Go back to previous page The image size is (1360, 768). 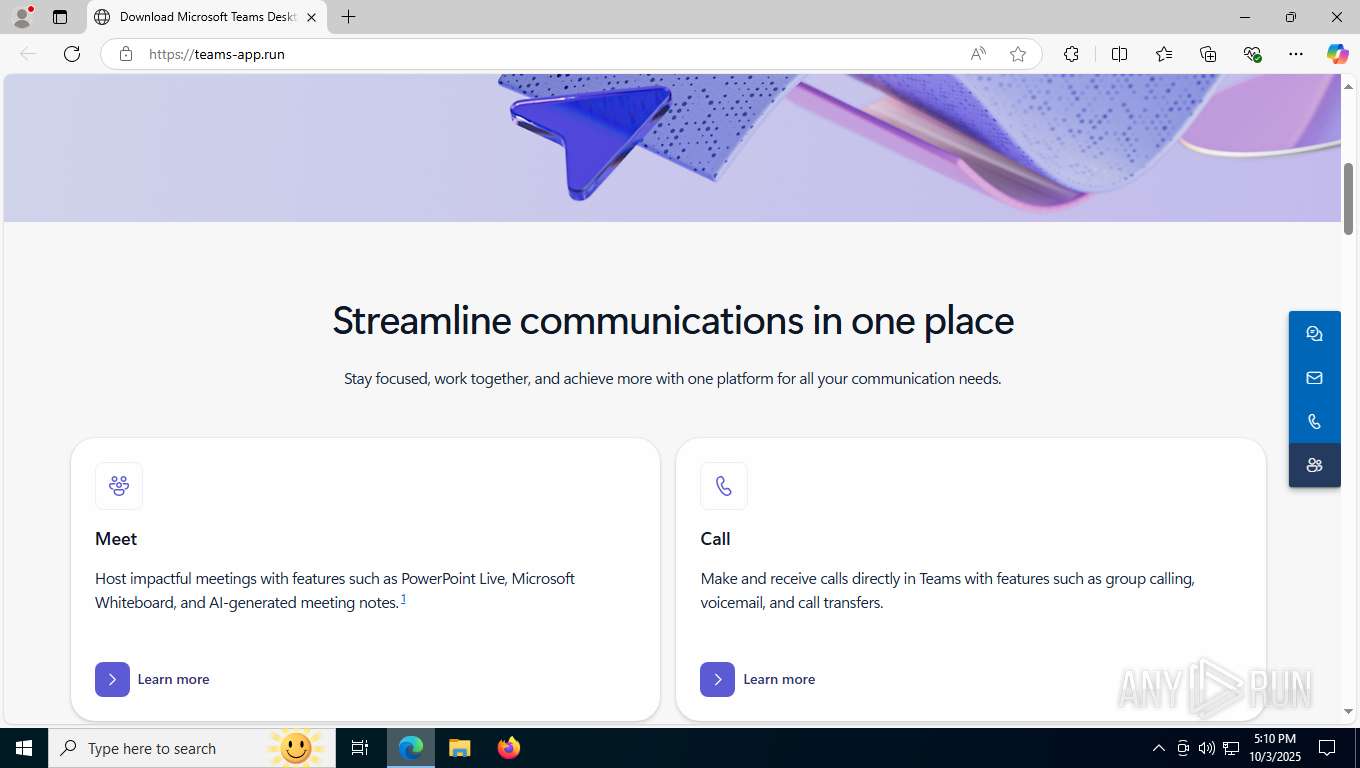(28, 54)
